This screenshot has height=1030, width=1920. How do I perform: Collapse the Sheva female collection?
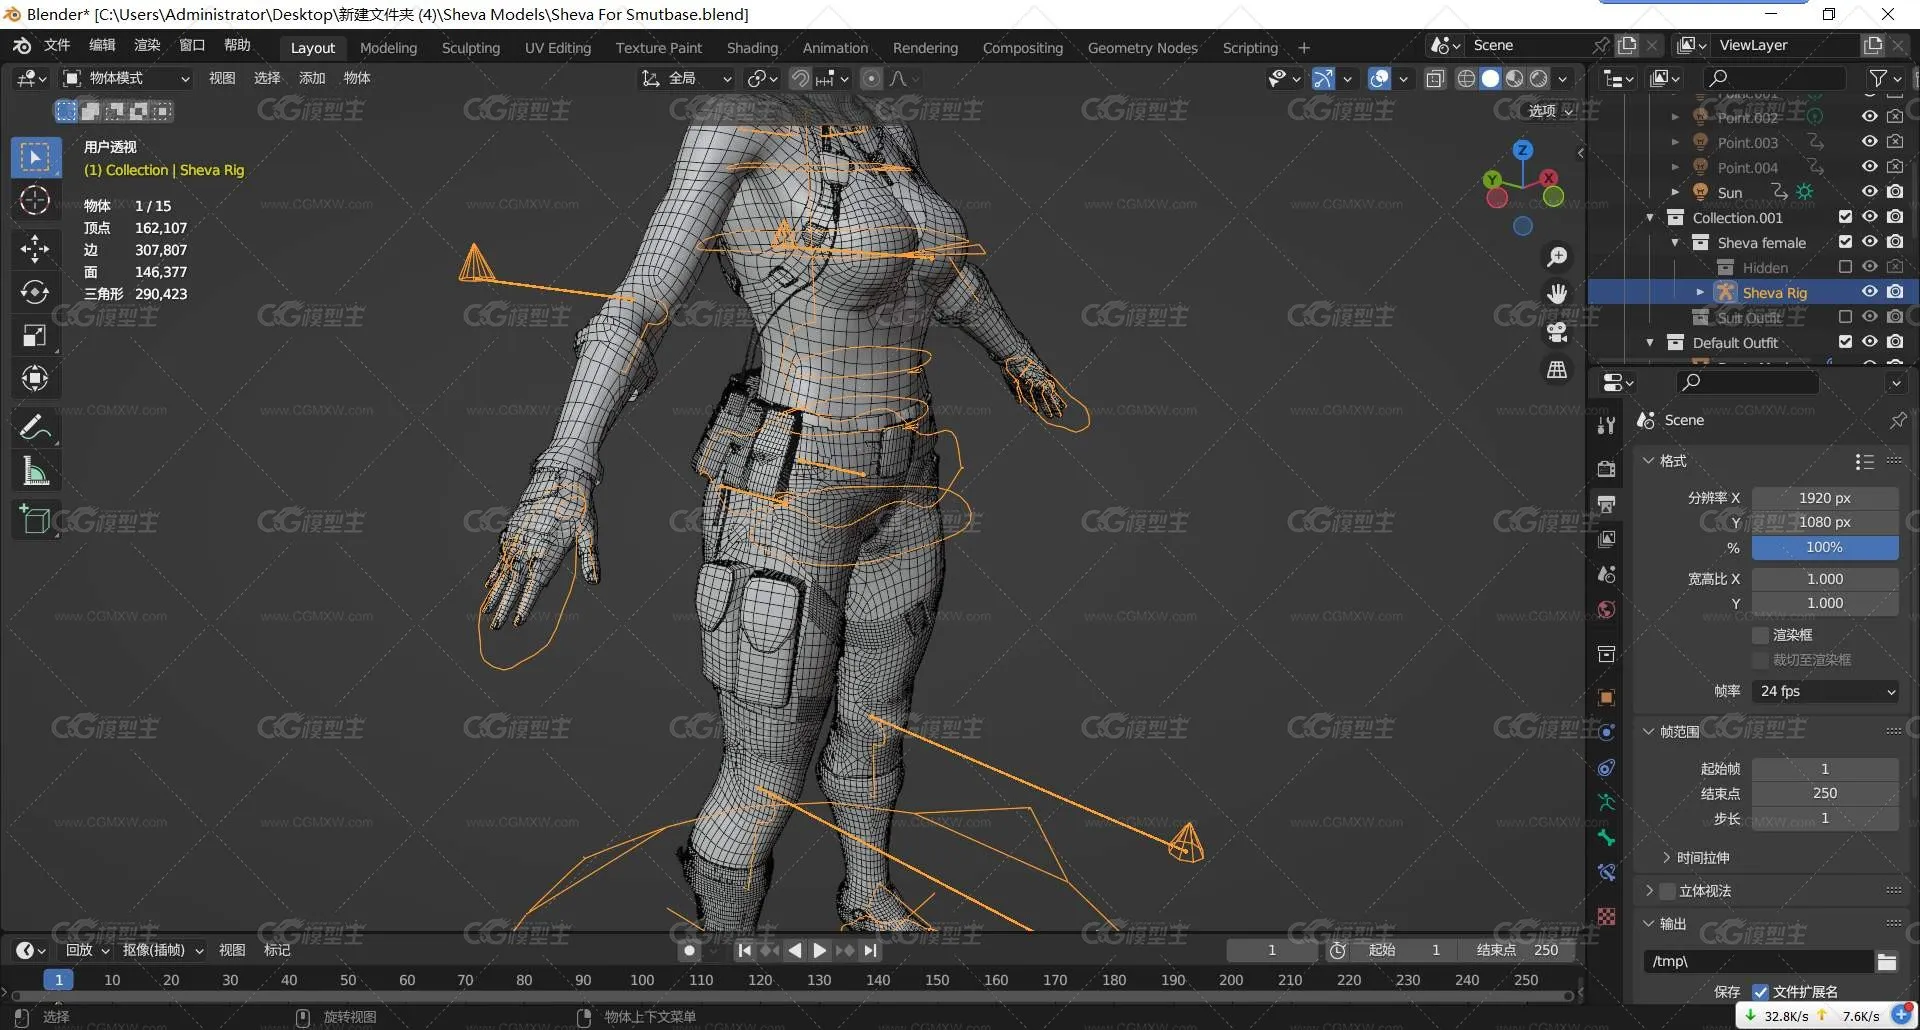pos(1675,242)
